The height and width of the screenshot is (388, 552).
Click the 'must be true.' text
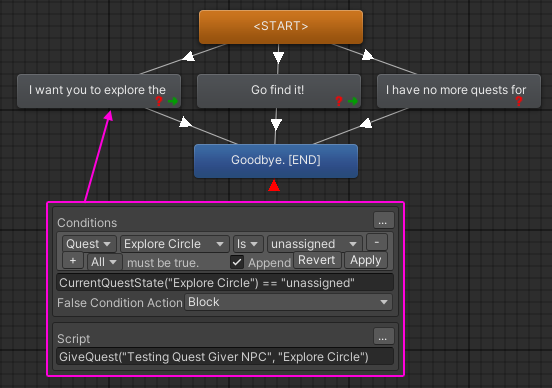click(x=163, y=263)
